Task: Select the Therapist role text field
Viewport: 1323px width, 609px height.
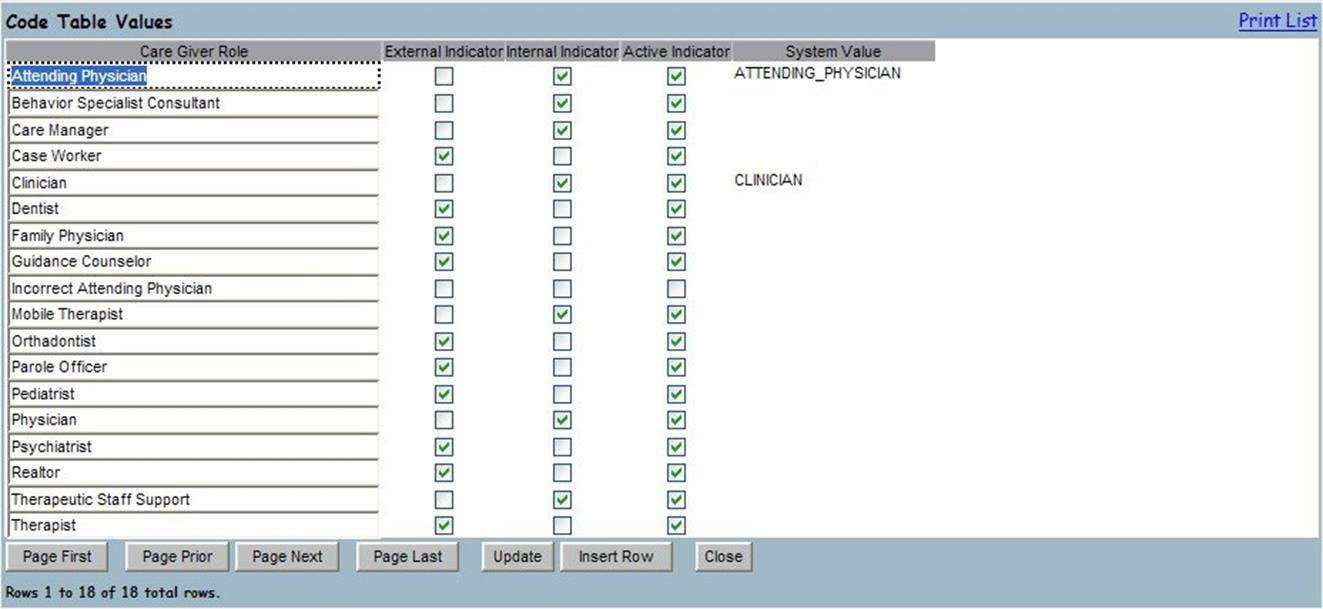Action: (193, 524)
